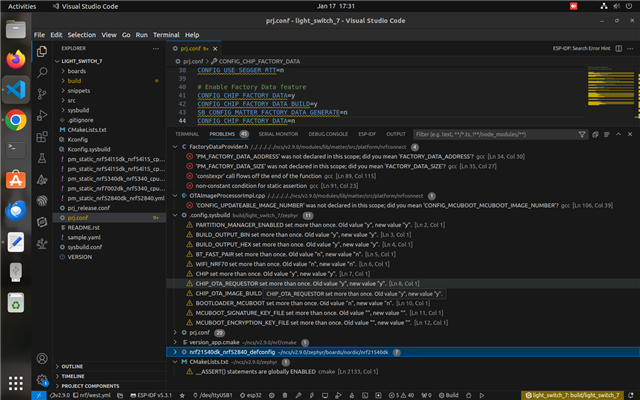This screenshot has height=400, width=640.
Task: Open the Extensions view
Action: [x=42, y=137]
